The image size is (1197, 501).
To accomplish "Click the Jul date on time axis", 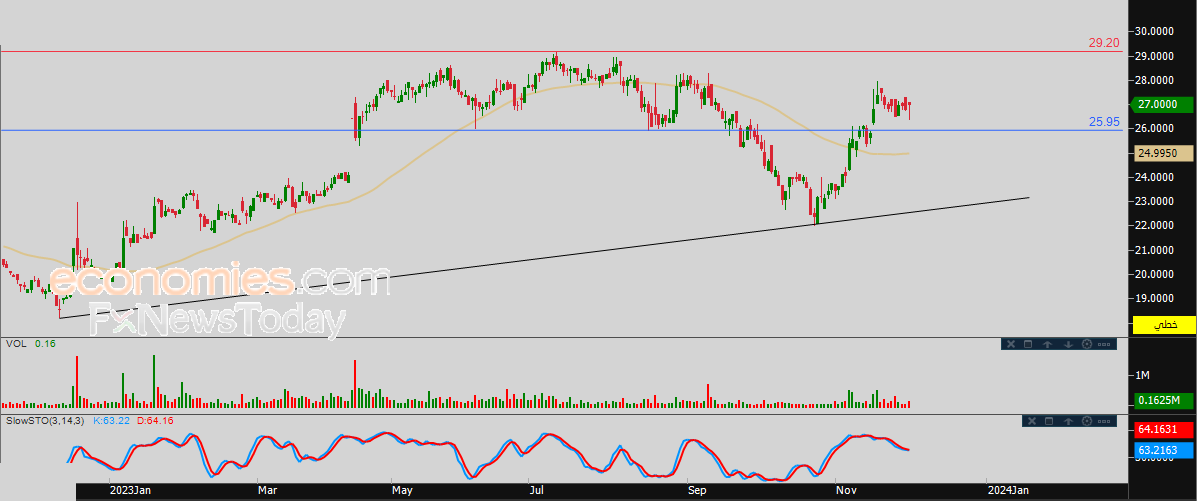I will click(535, 489).
